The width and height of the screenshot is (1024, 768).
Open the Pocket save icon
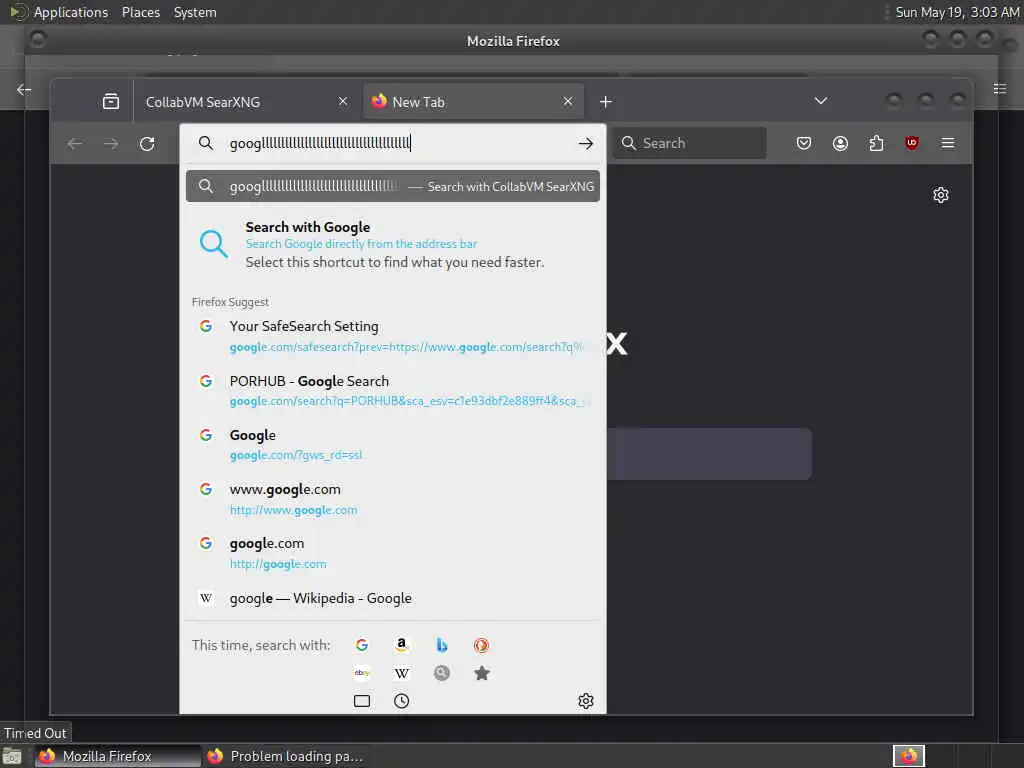pyautogui.click(x=804, y=143)
